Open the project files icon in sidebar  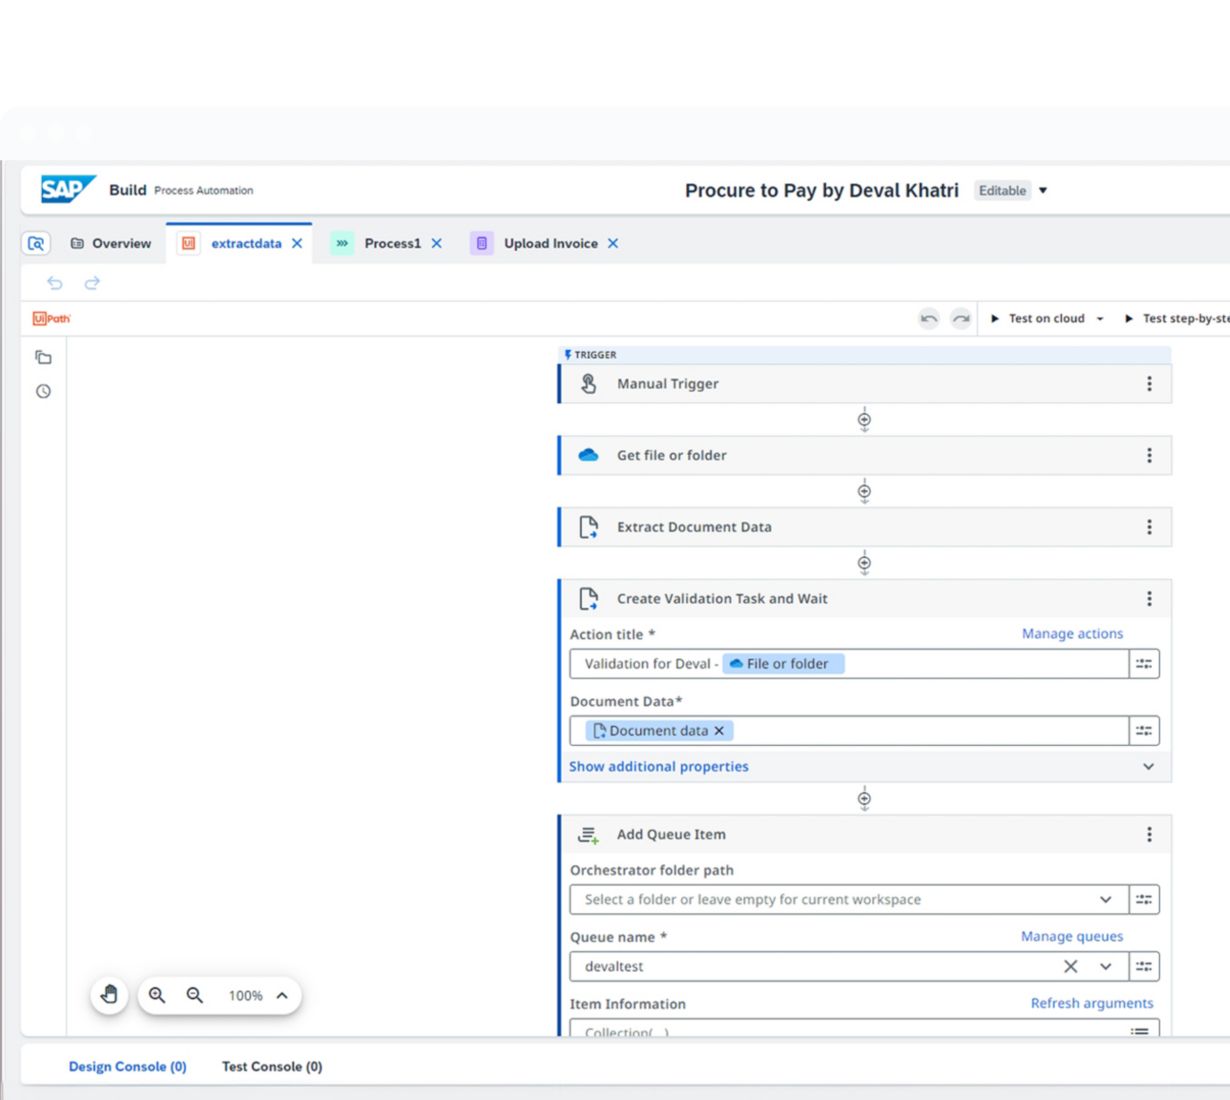pyautogui.click(x=43, y=357)
